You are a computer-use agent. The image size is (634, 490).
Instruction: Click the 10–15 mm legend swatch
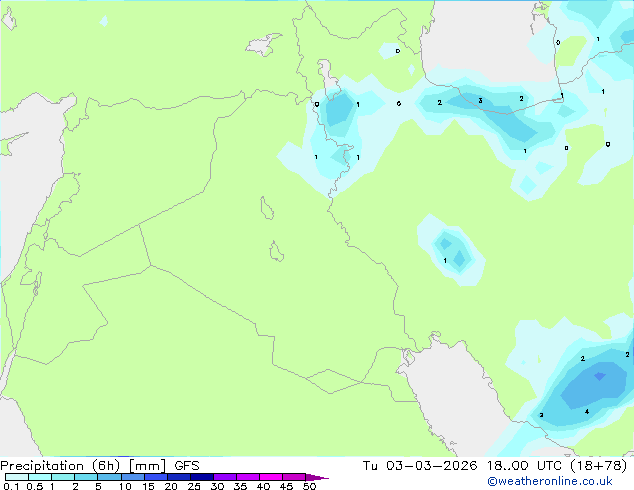pos(133,477)
